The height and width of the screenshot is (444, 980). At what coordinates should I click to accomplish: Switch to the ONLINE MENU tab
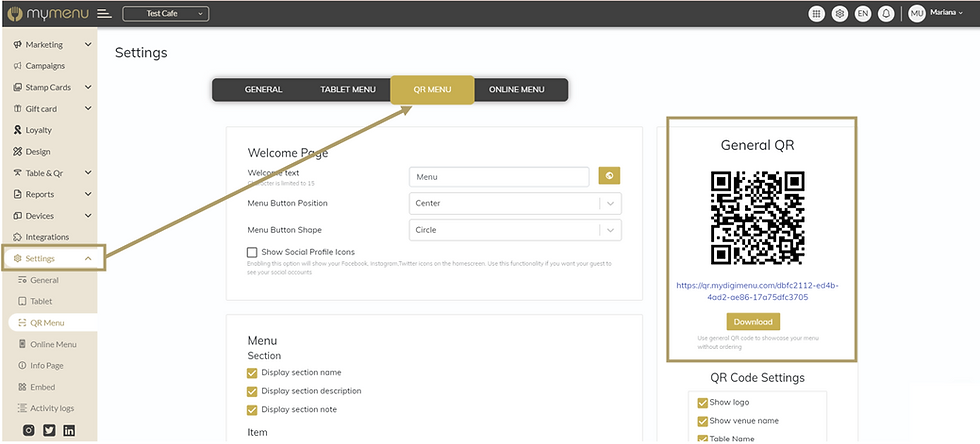pyautogui.click(x=516, y=89)
